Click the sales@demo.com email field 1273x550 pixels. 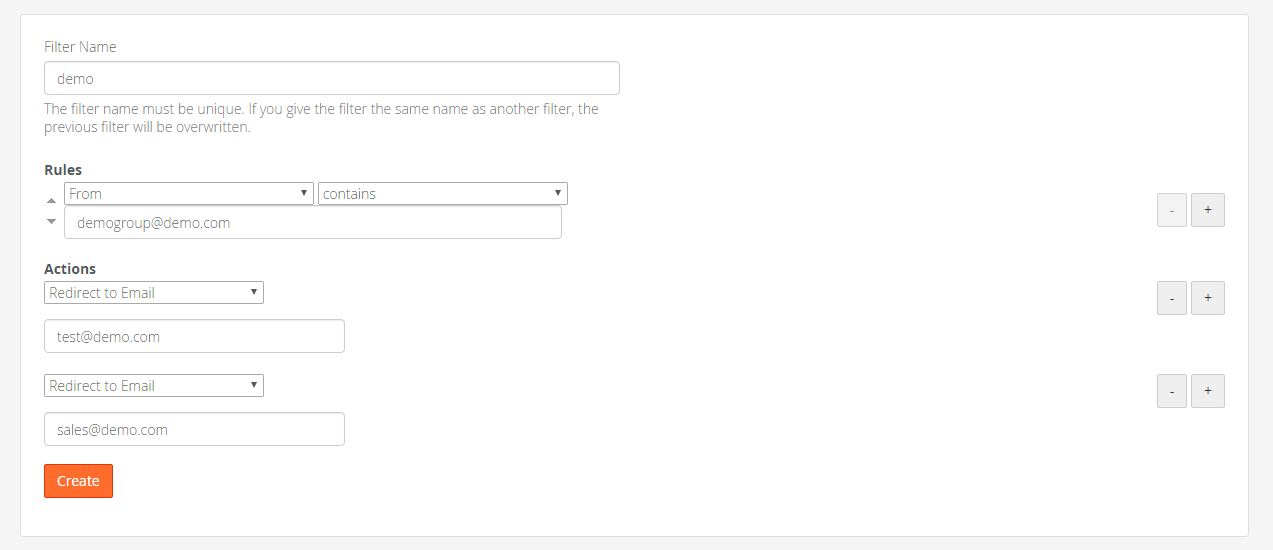click(x=194, y=430)
